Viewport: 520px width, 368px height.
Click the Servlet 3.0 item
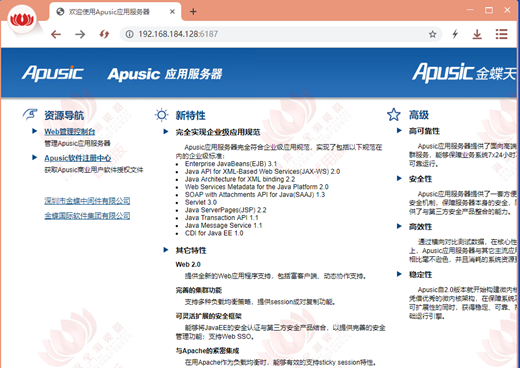click(201, 202)
